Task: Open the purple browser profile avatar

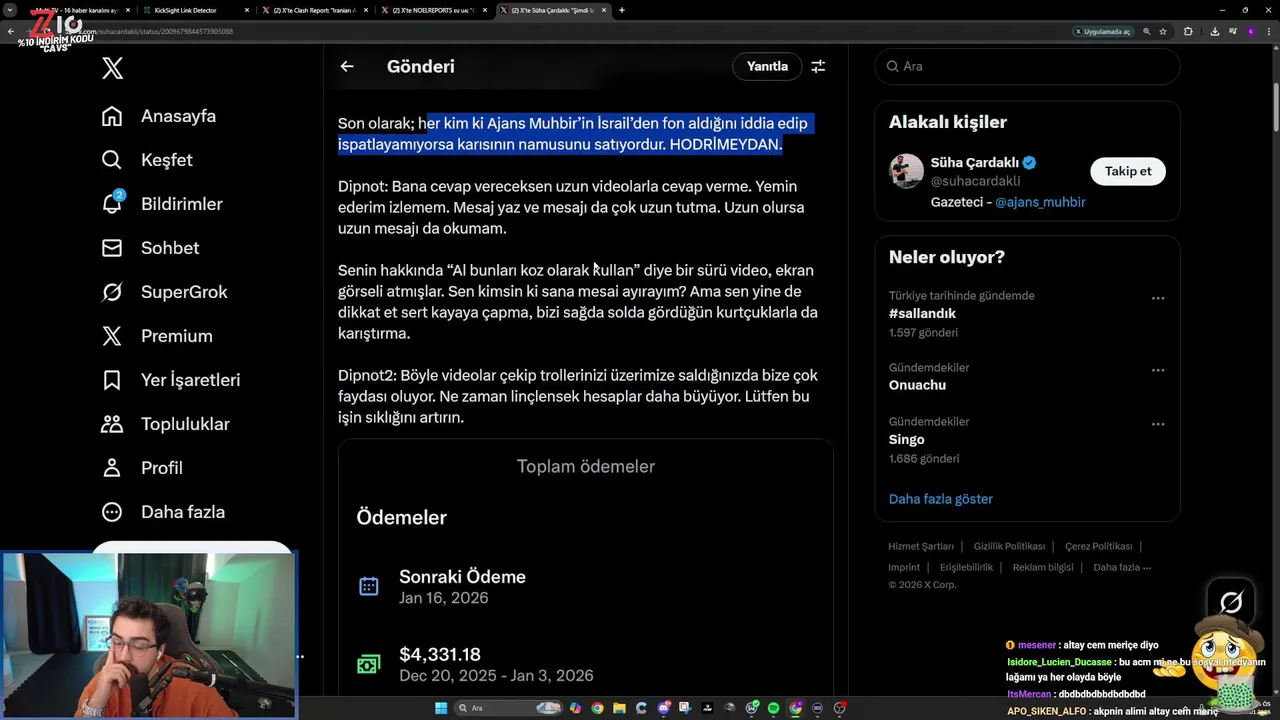Action: coord(1251,32)
